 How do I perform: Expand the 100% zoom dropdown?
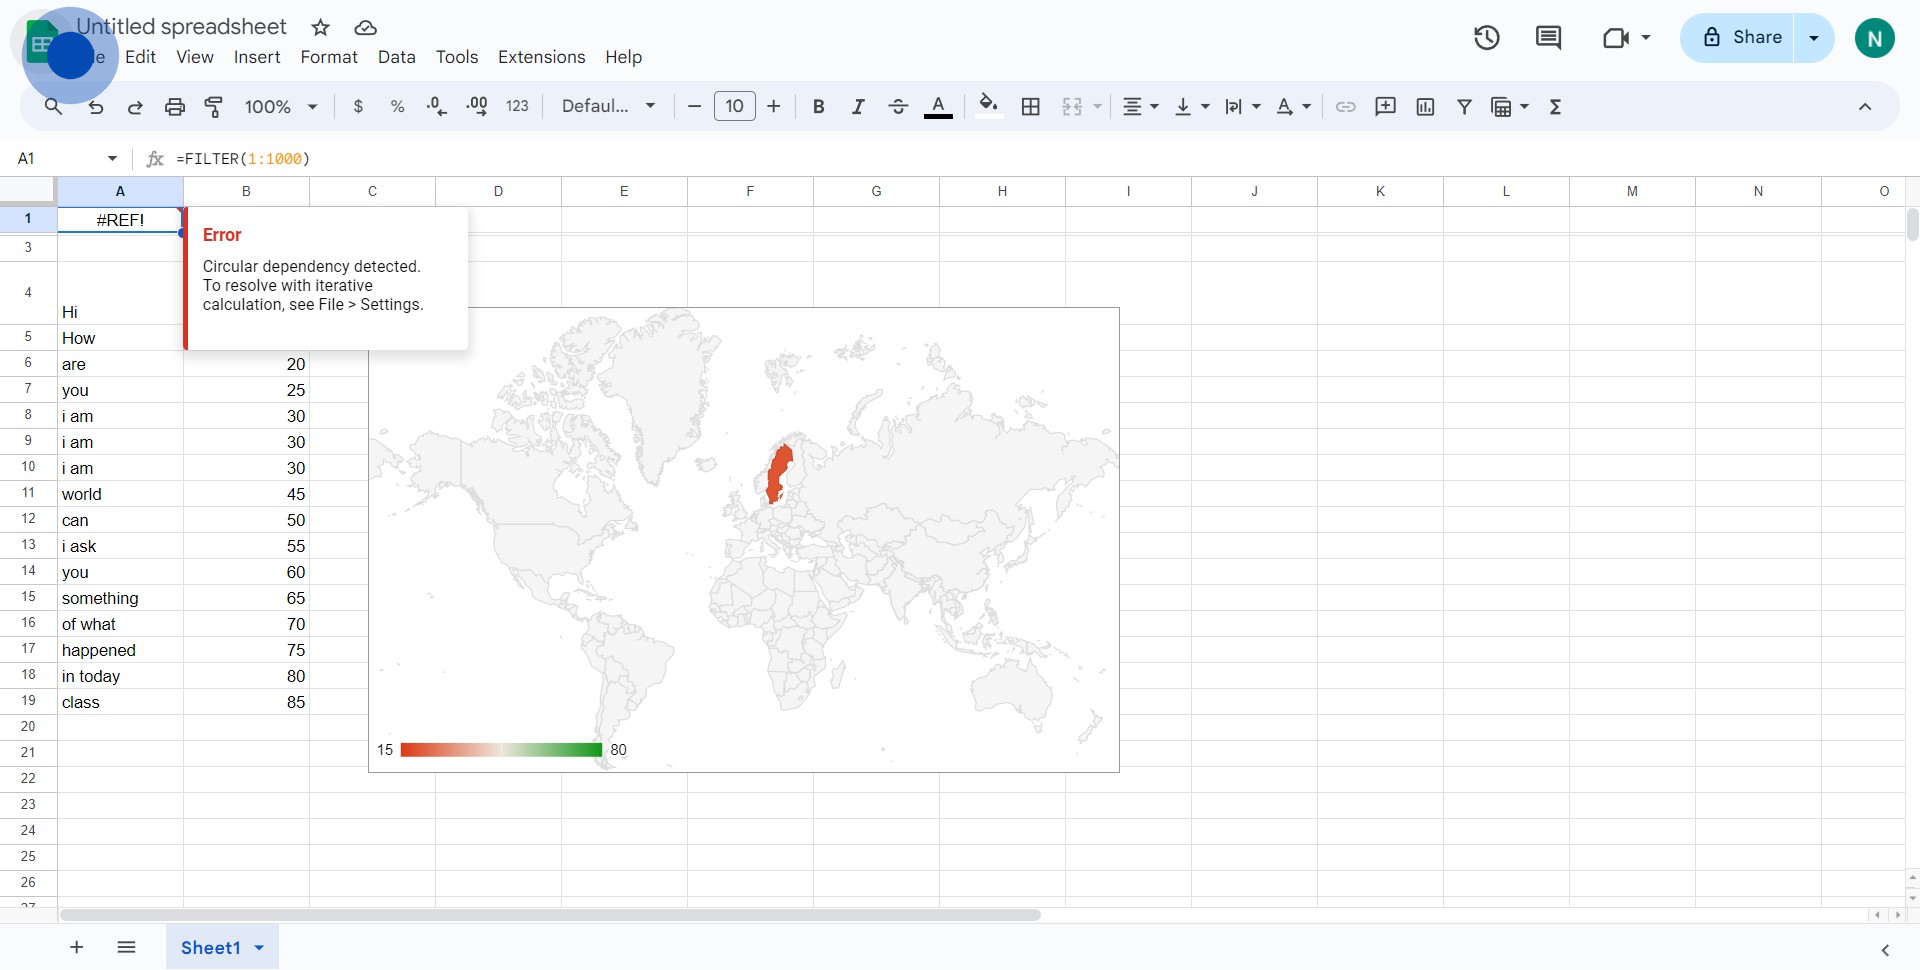[281, 107]
